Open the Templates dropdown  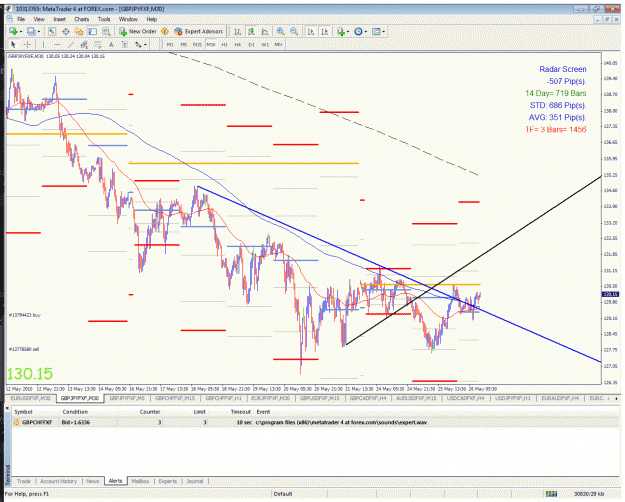coord(378,31)
